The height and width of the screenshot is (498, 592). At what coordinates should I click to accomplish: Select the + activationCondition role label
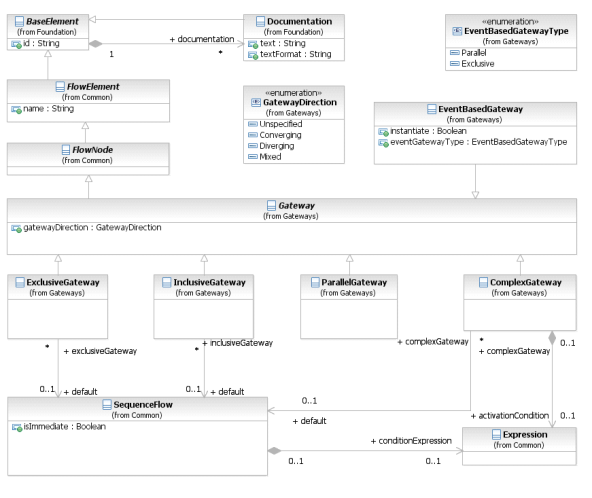(510, 416)
